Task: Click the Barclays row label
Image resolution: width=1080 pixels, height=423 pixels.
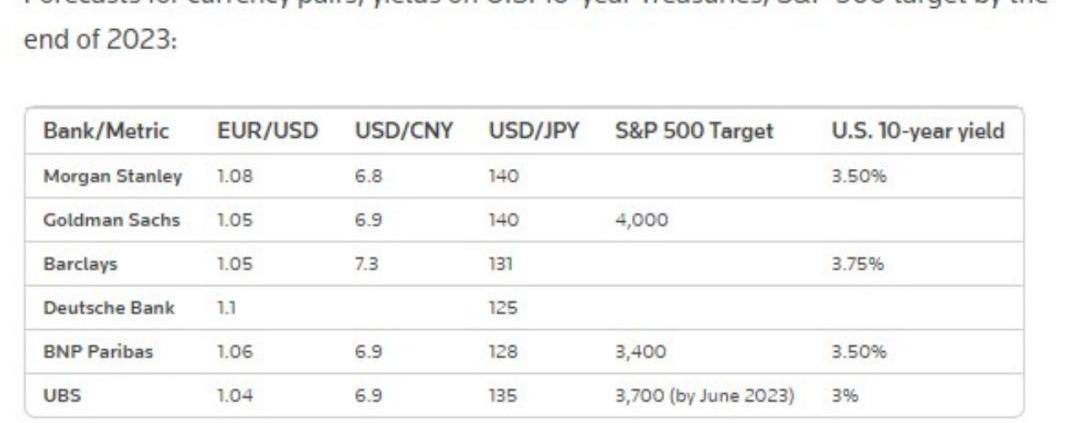Action: pyautogui.click(x=81, y=264)
